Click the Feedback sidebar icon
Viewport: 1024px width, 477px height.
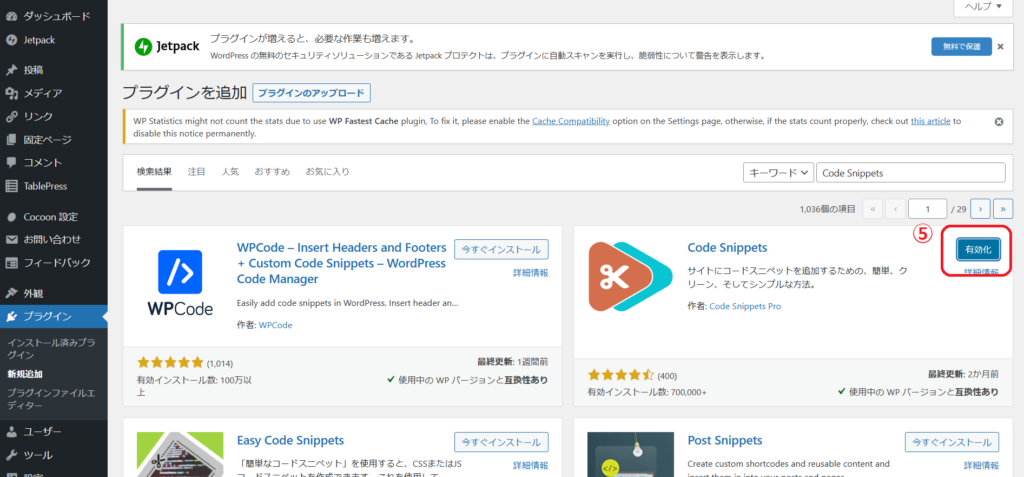[x=11, y=263]
